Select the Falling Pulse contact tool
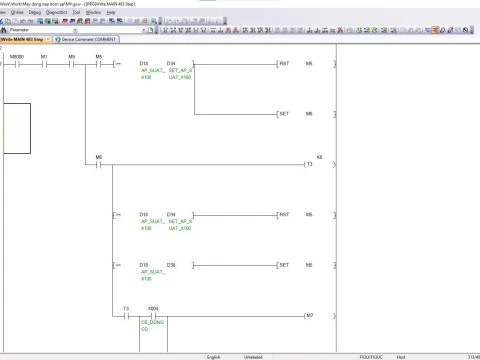Screen dimensions: 480x360 [x=253, y=30]
